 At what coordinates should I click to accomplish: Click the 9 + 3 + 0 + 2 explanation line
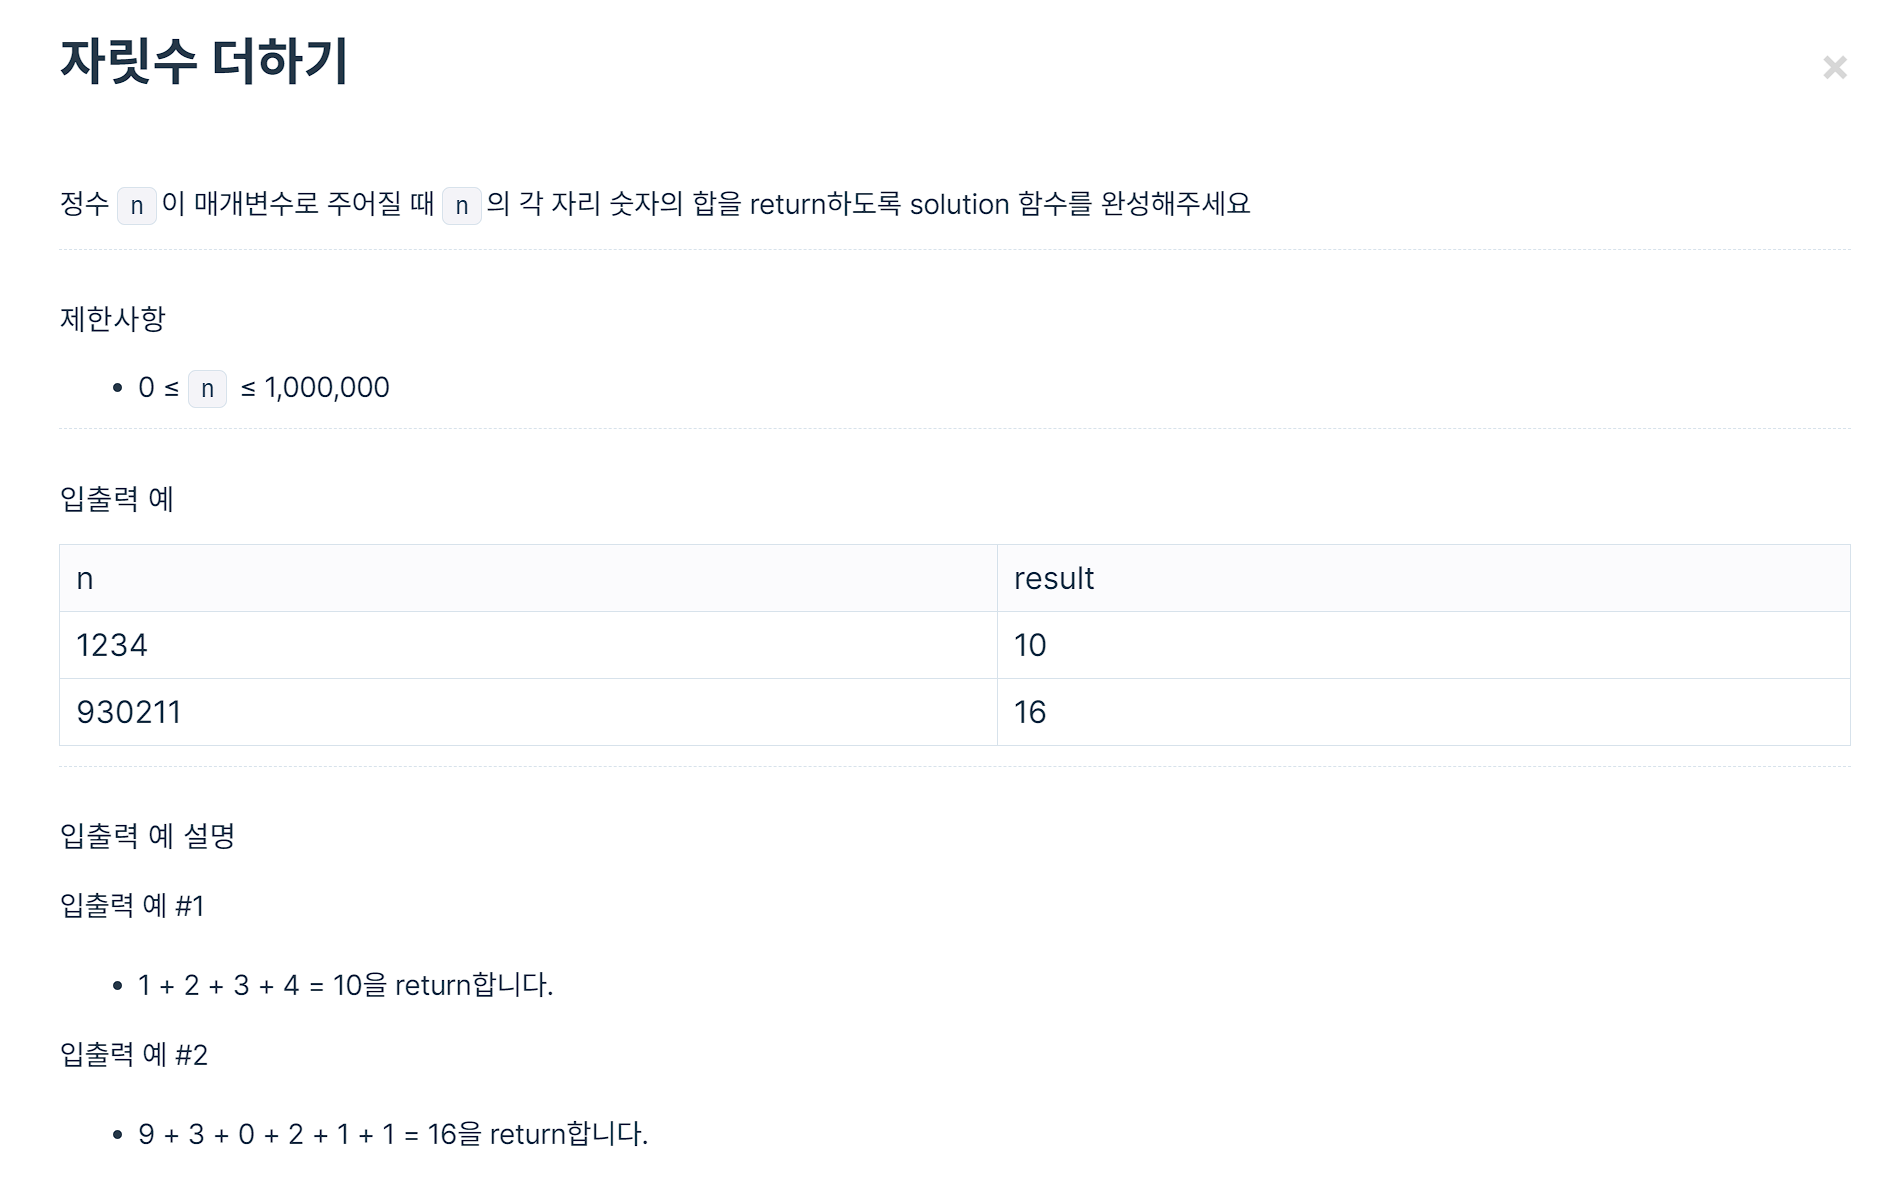[393, 1134]
